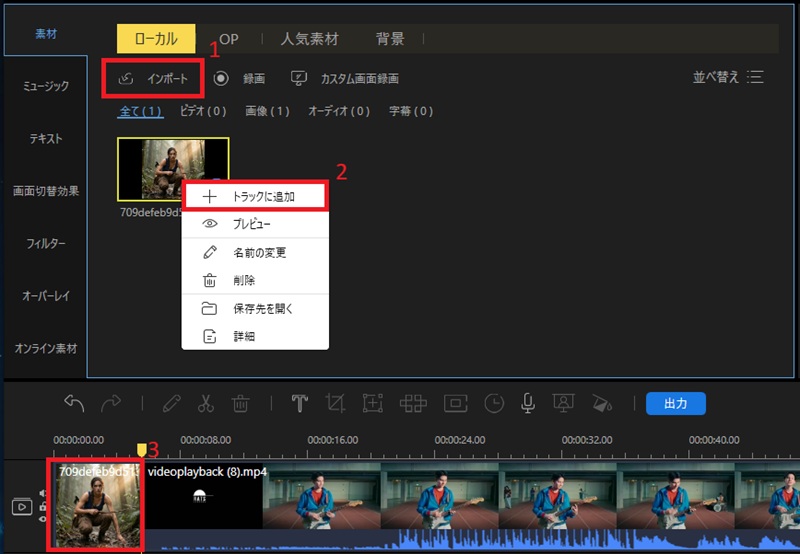Click the blue audio waveform under the clip

(469, 540)
